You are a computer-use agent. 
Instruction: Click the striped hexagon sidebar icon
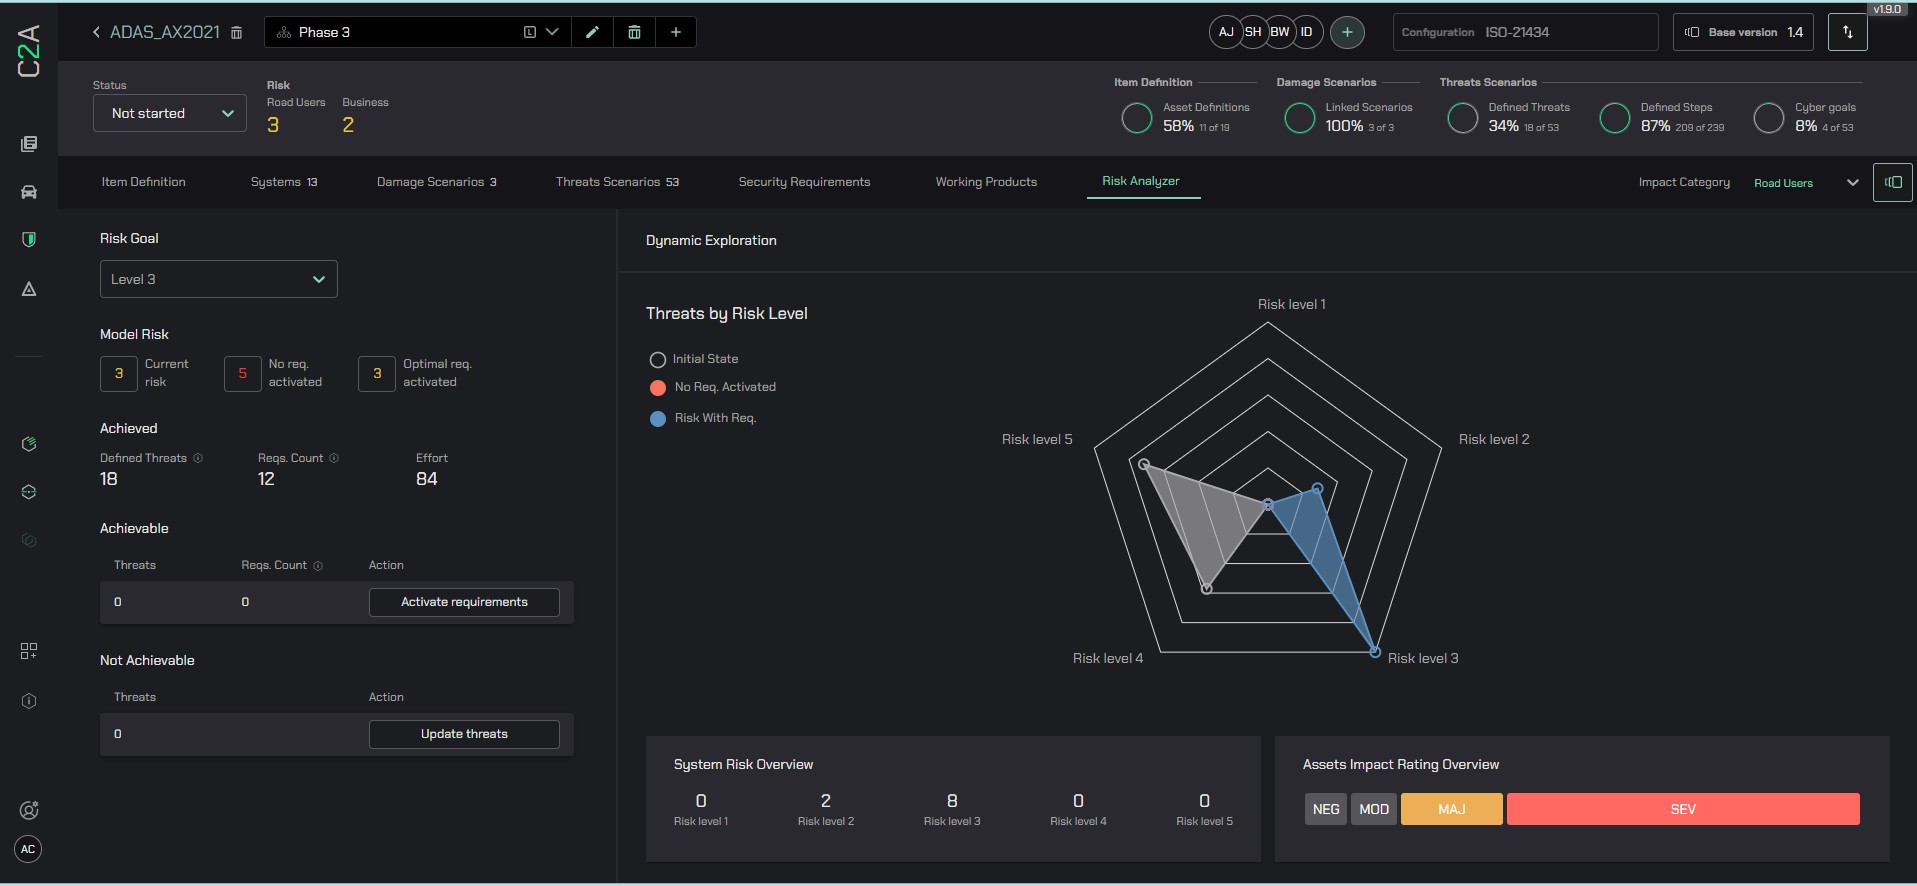29,444
